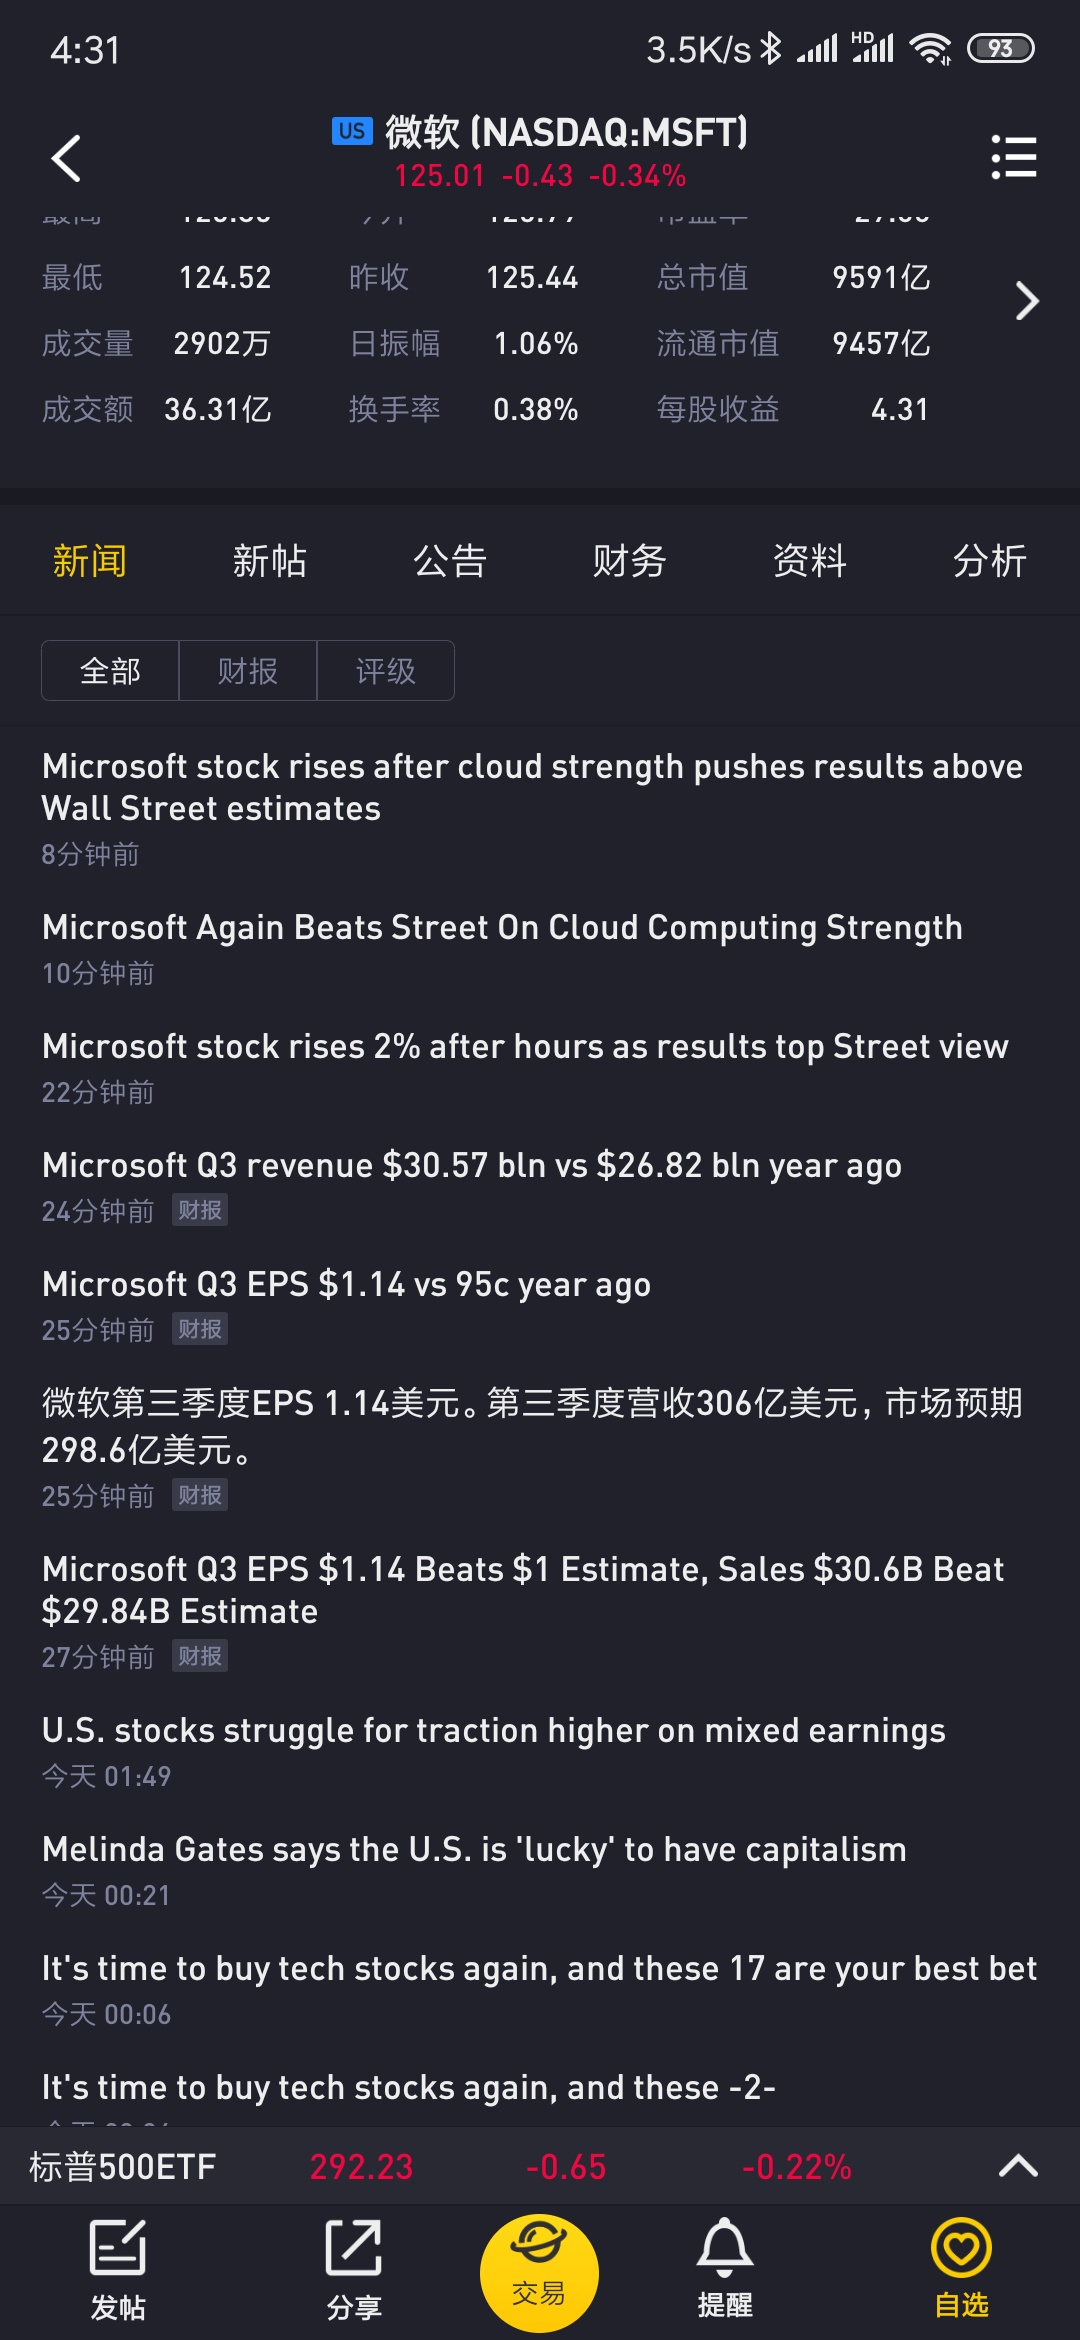Select the 全部 filter
The width and height of the screenshot is (1080, 2340).
pos(110,671)
